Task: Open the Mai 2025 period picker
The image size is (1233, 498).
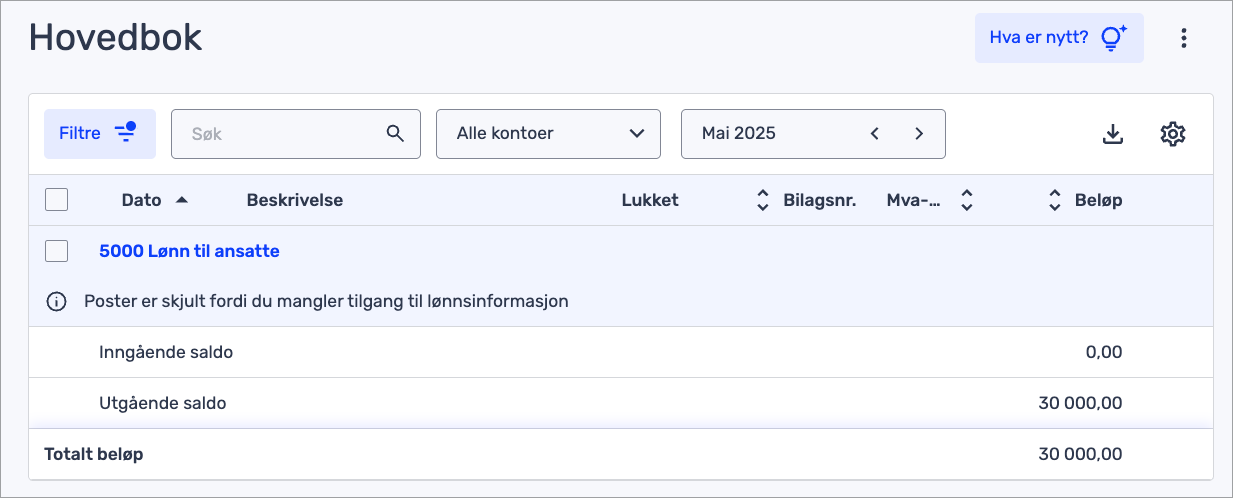Action: click(x=813, y=134)
